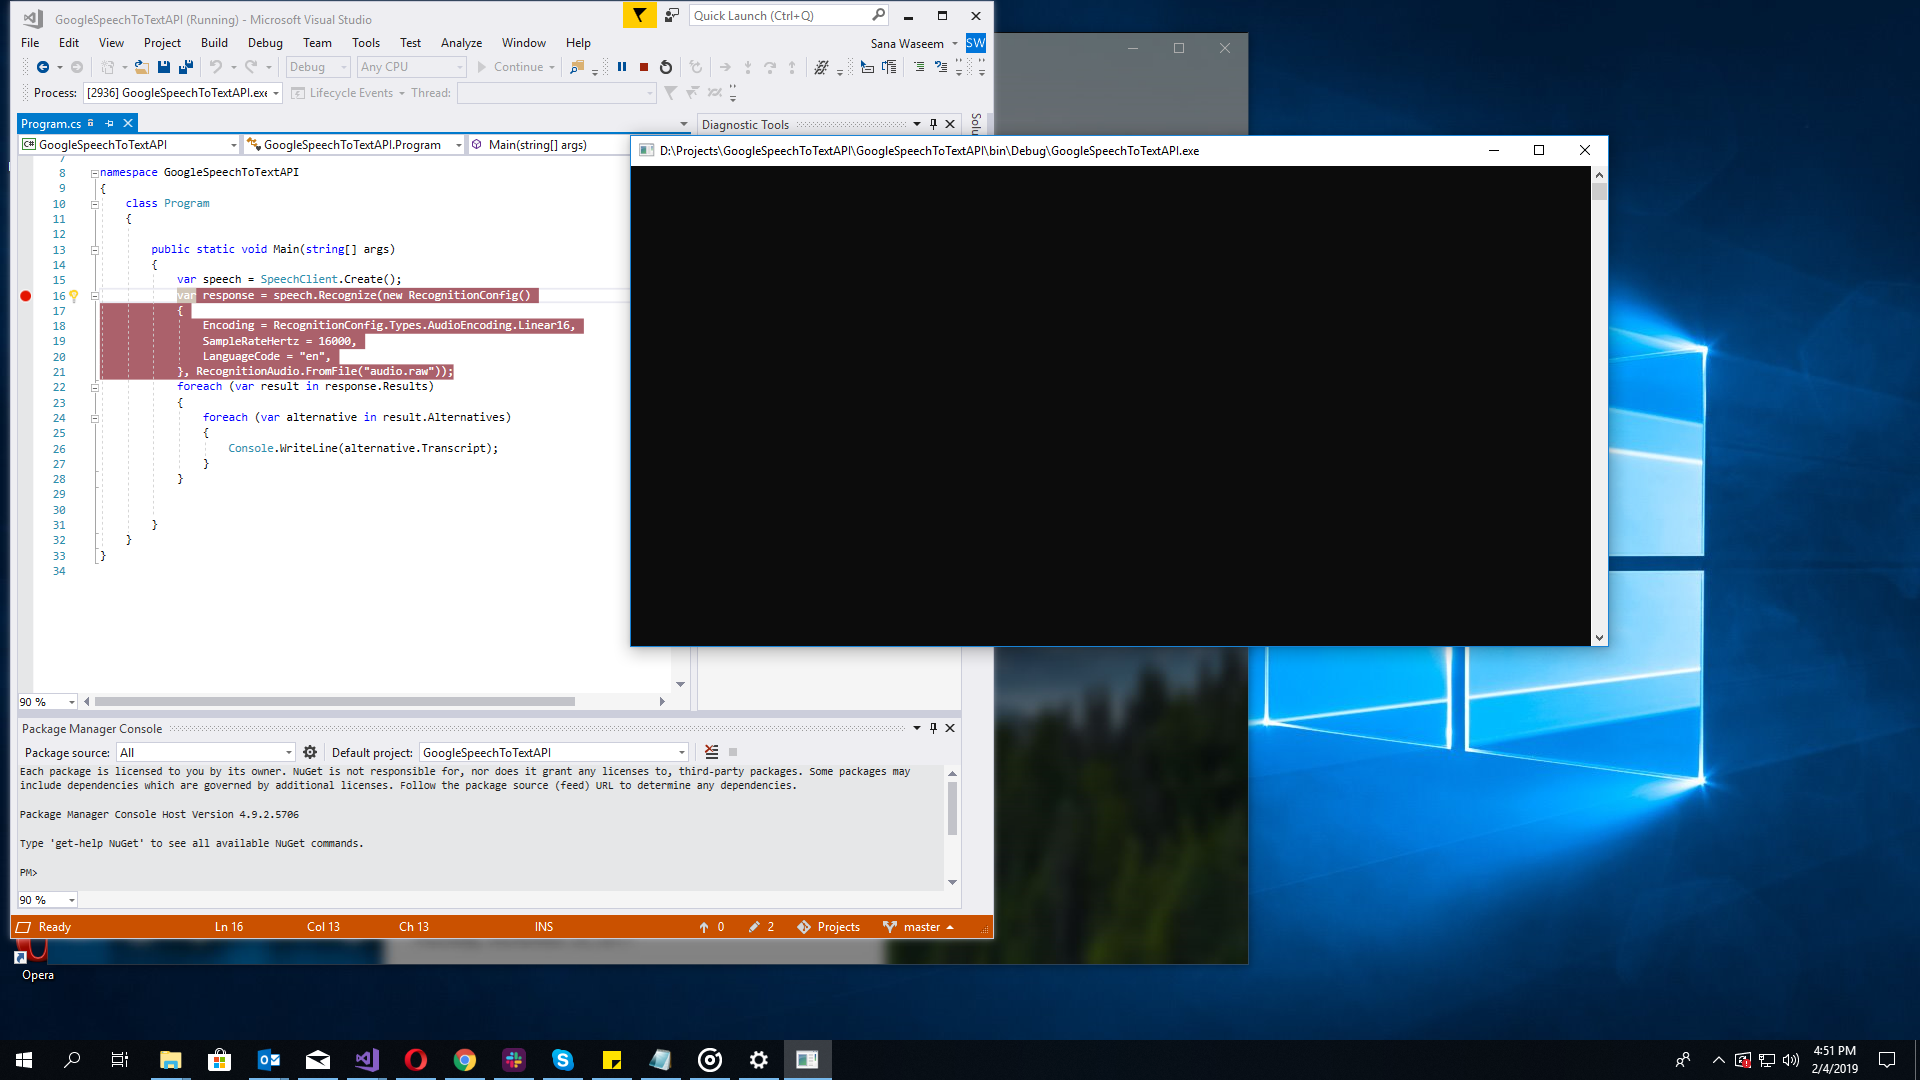The width and height of the screenshot is (1920, 1080).
Task: Stop debugging with the red square
Action: tap(644, 67)
